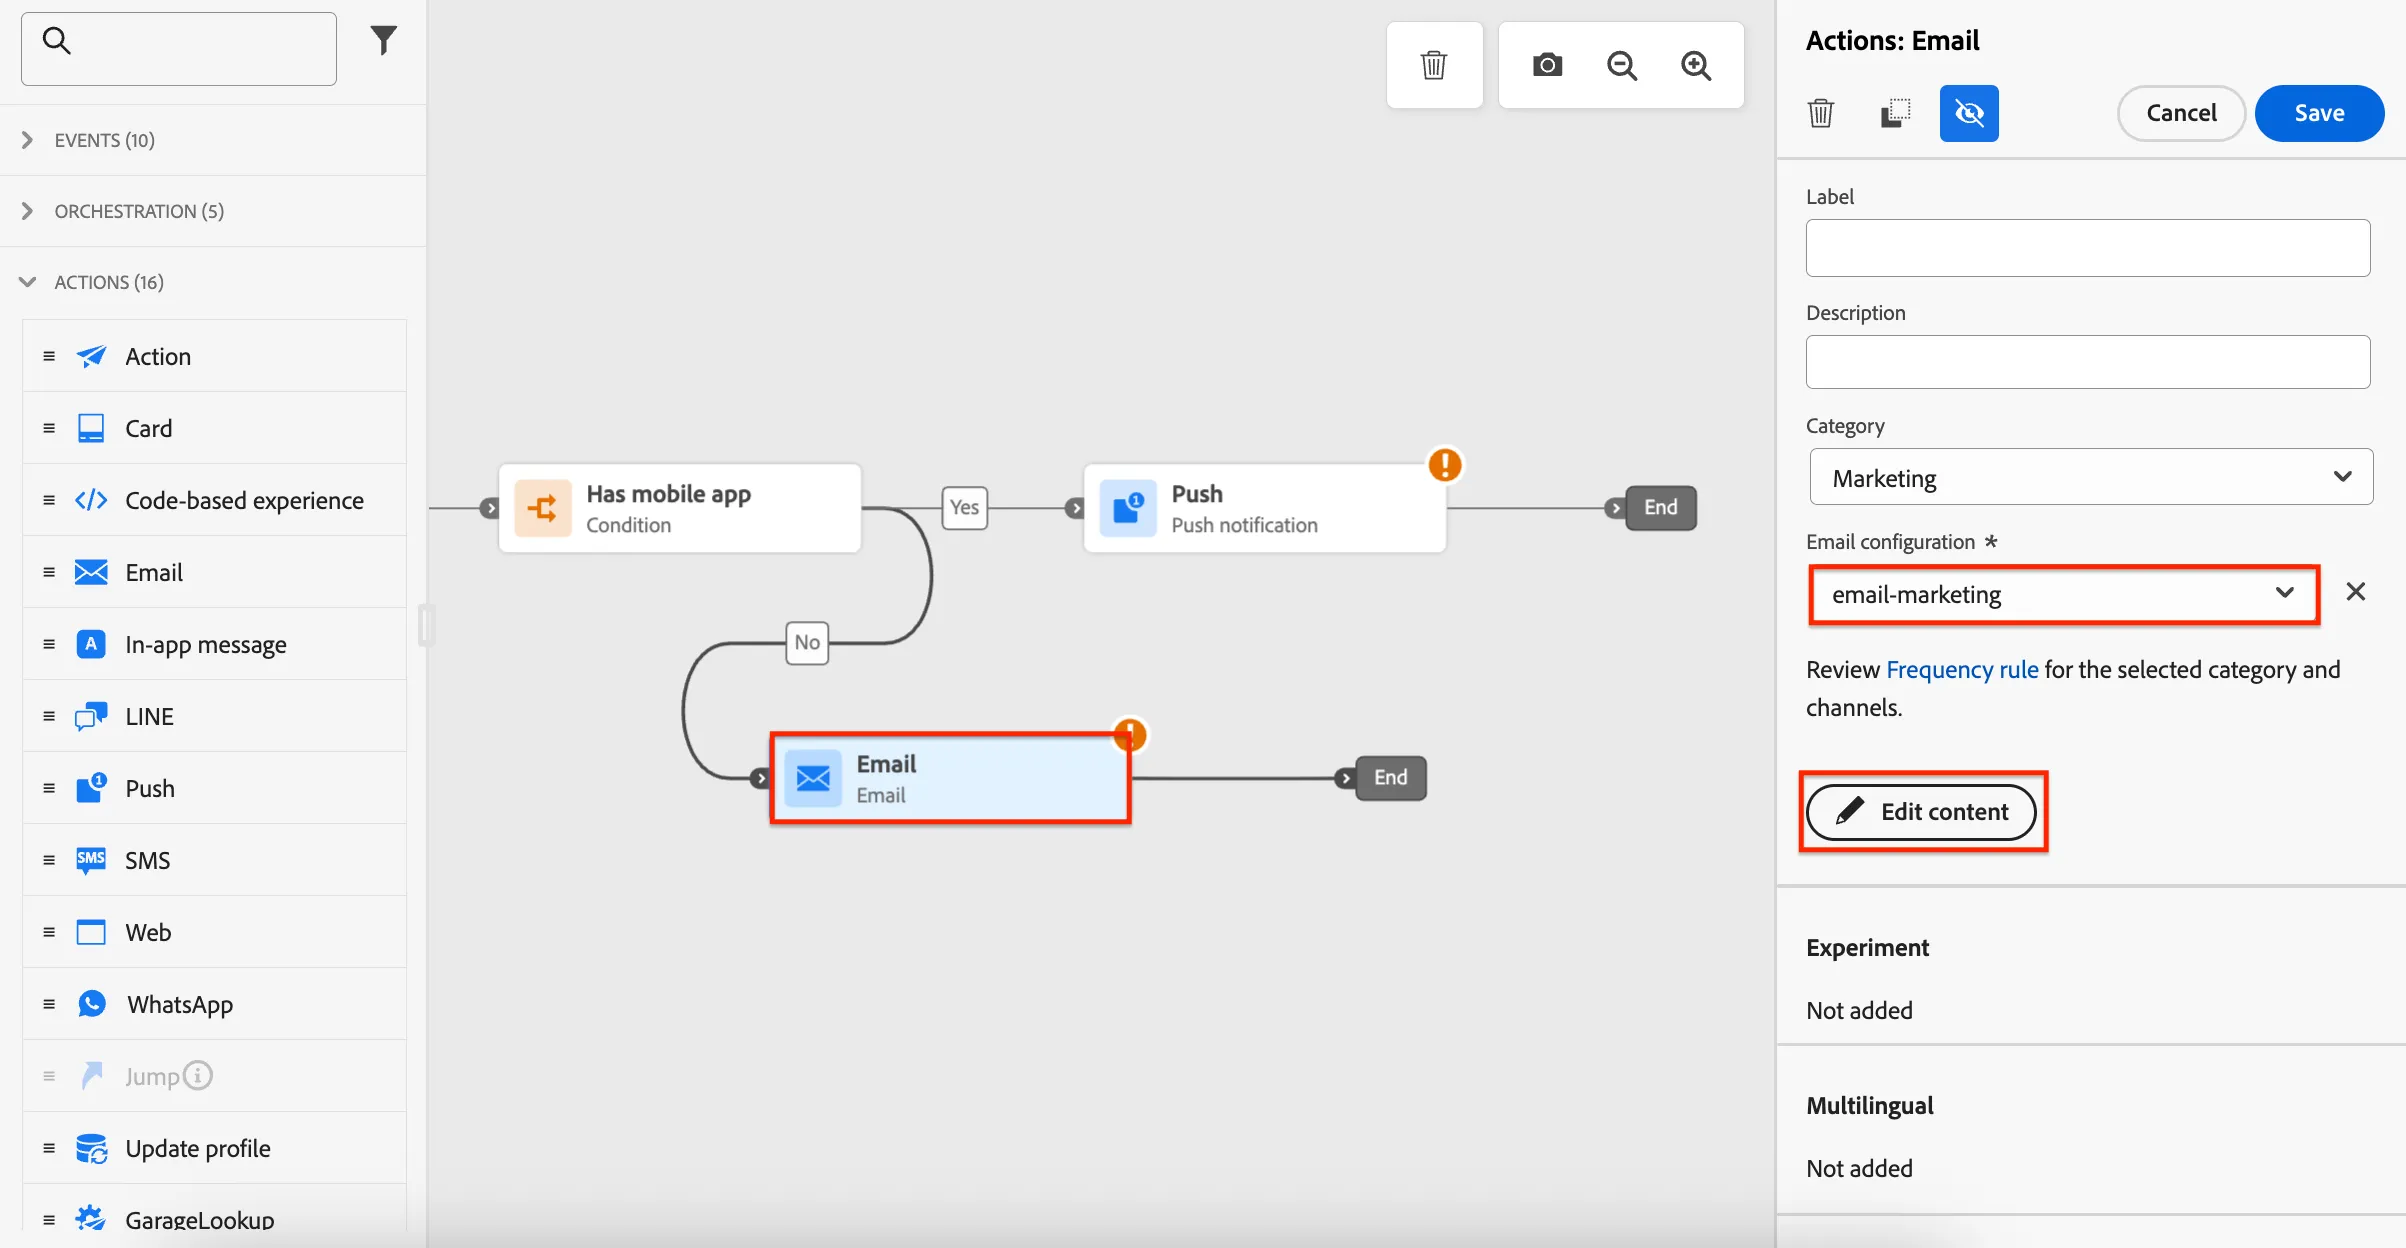Choose the Web action

point(214,932)
